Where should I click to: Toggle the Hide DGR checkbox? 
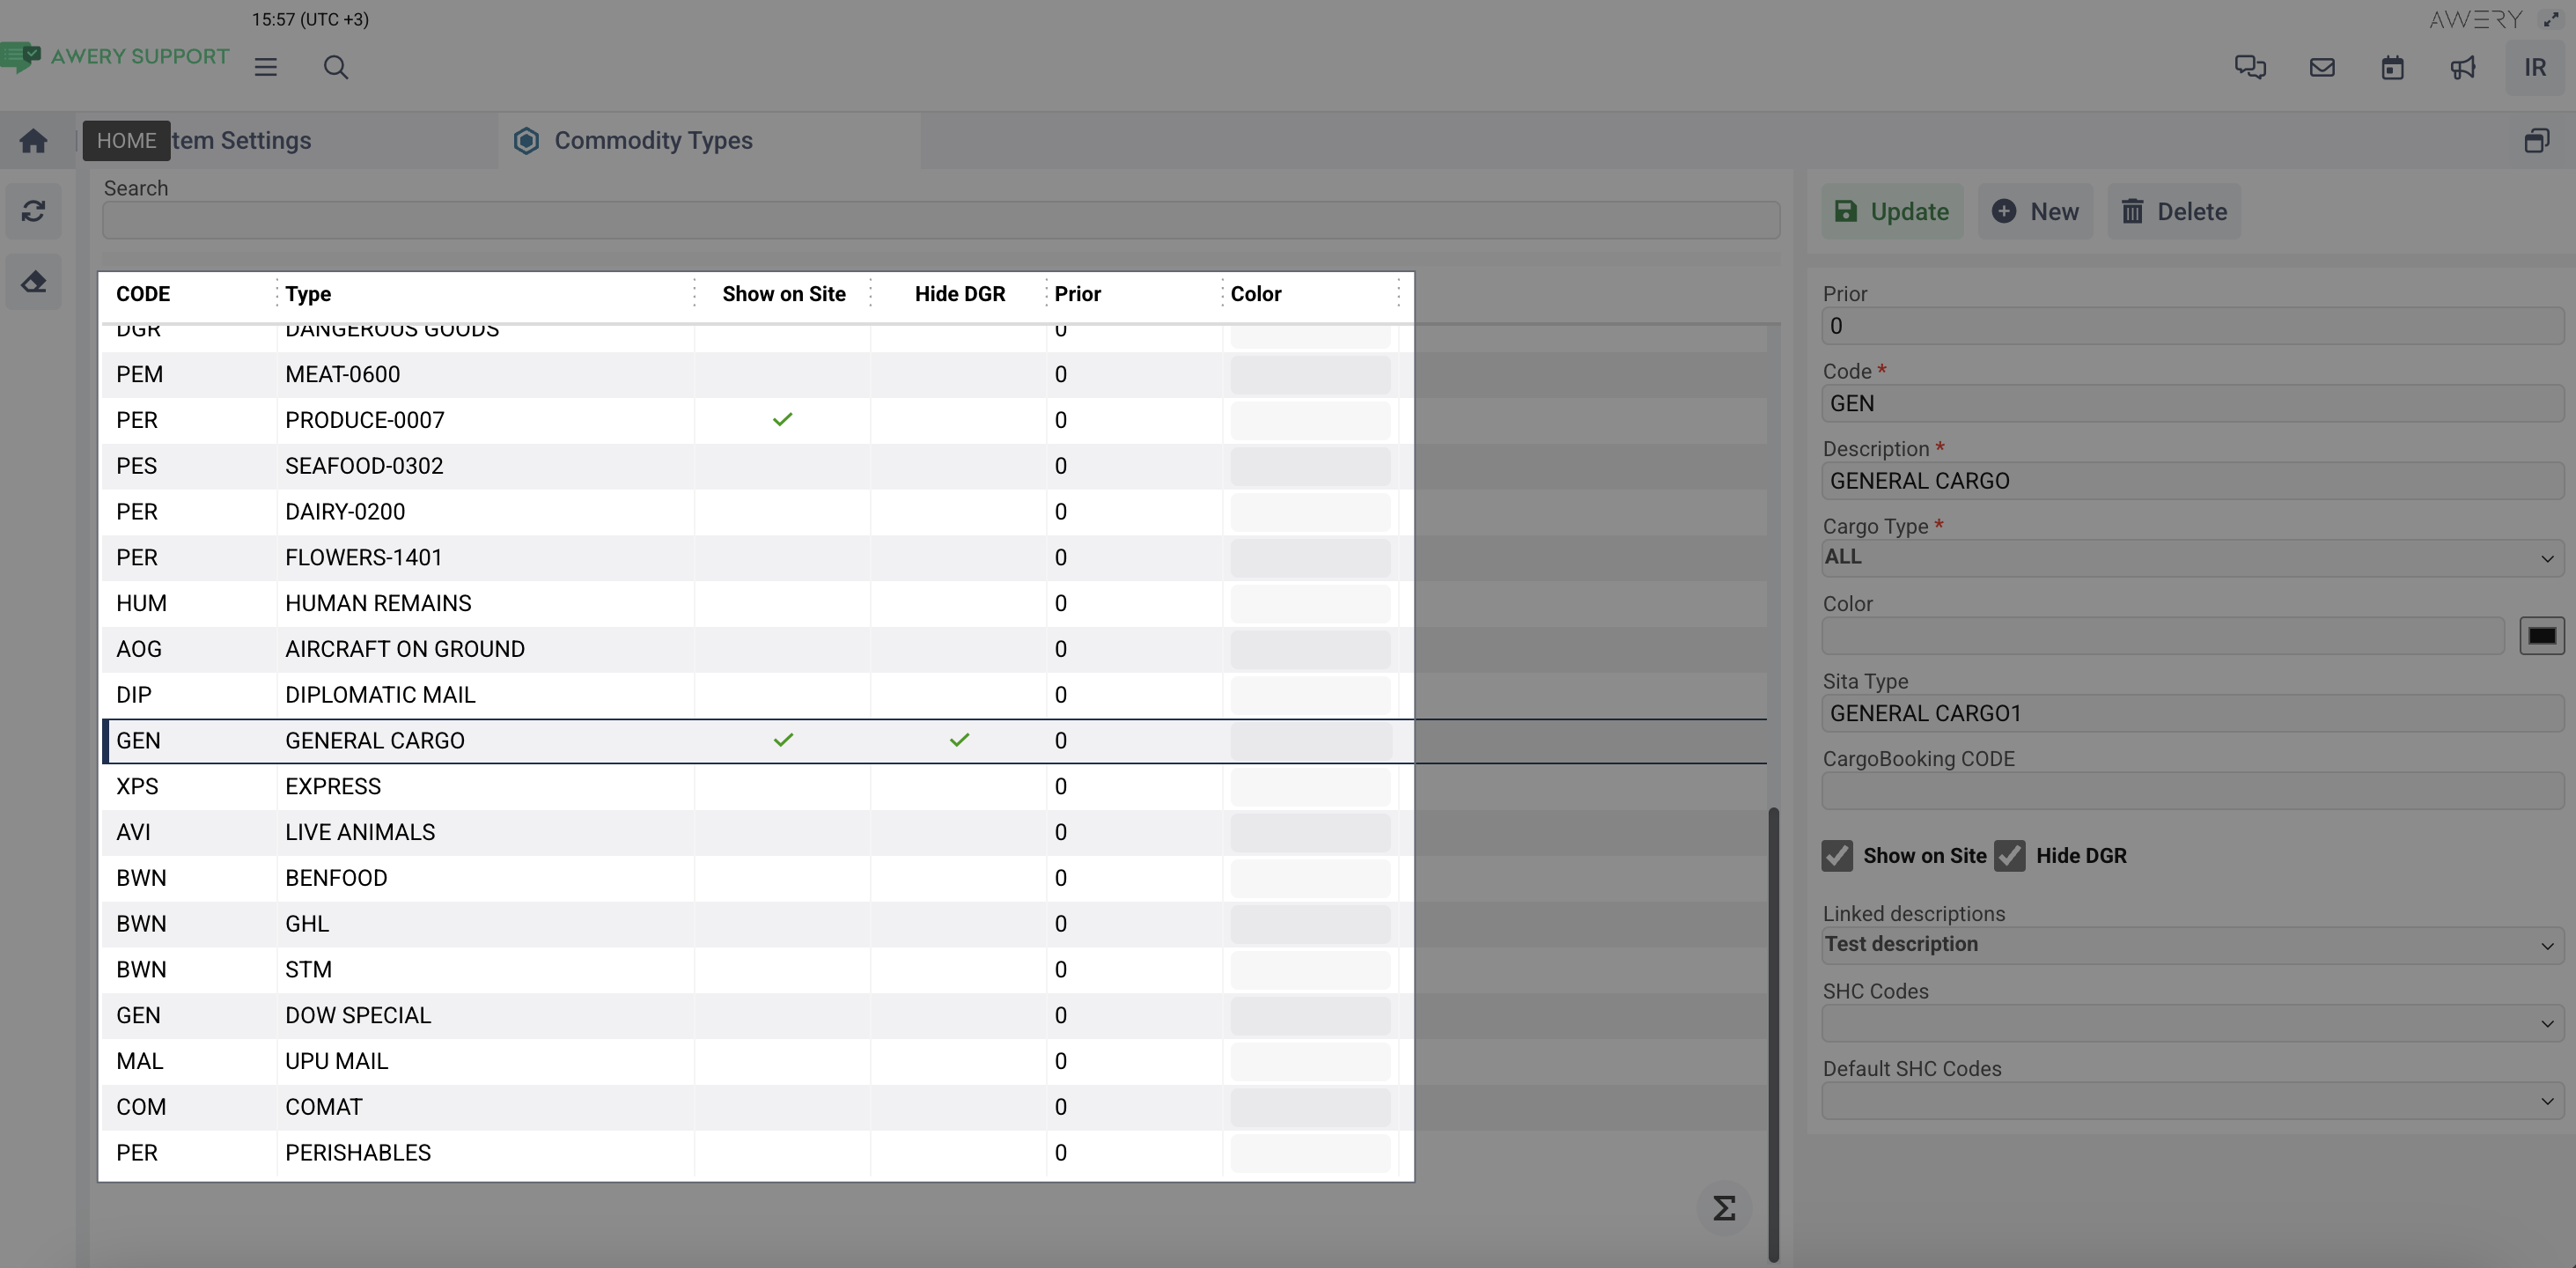point(2009,856)
